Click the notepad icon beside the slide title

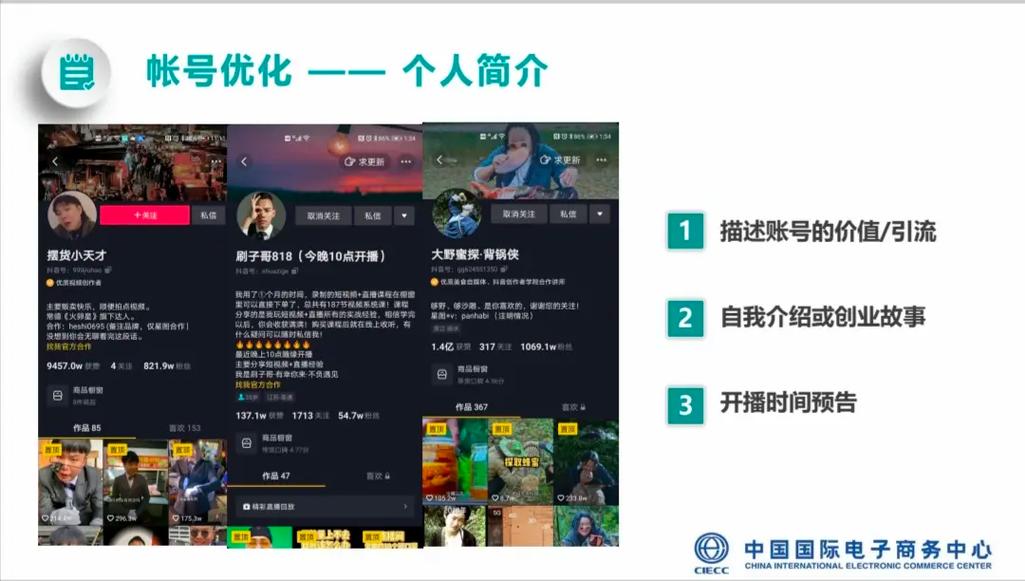click(77, 71)
